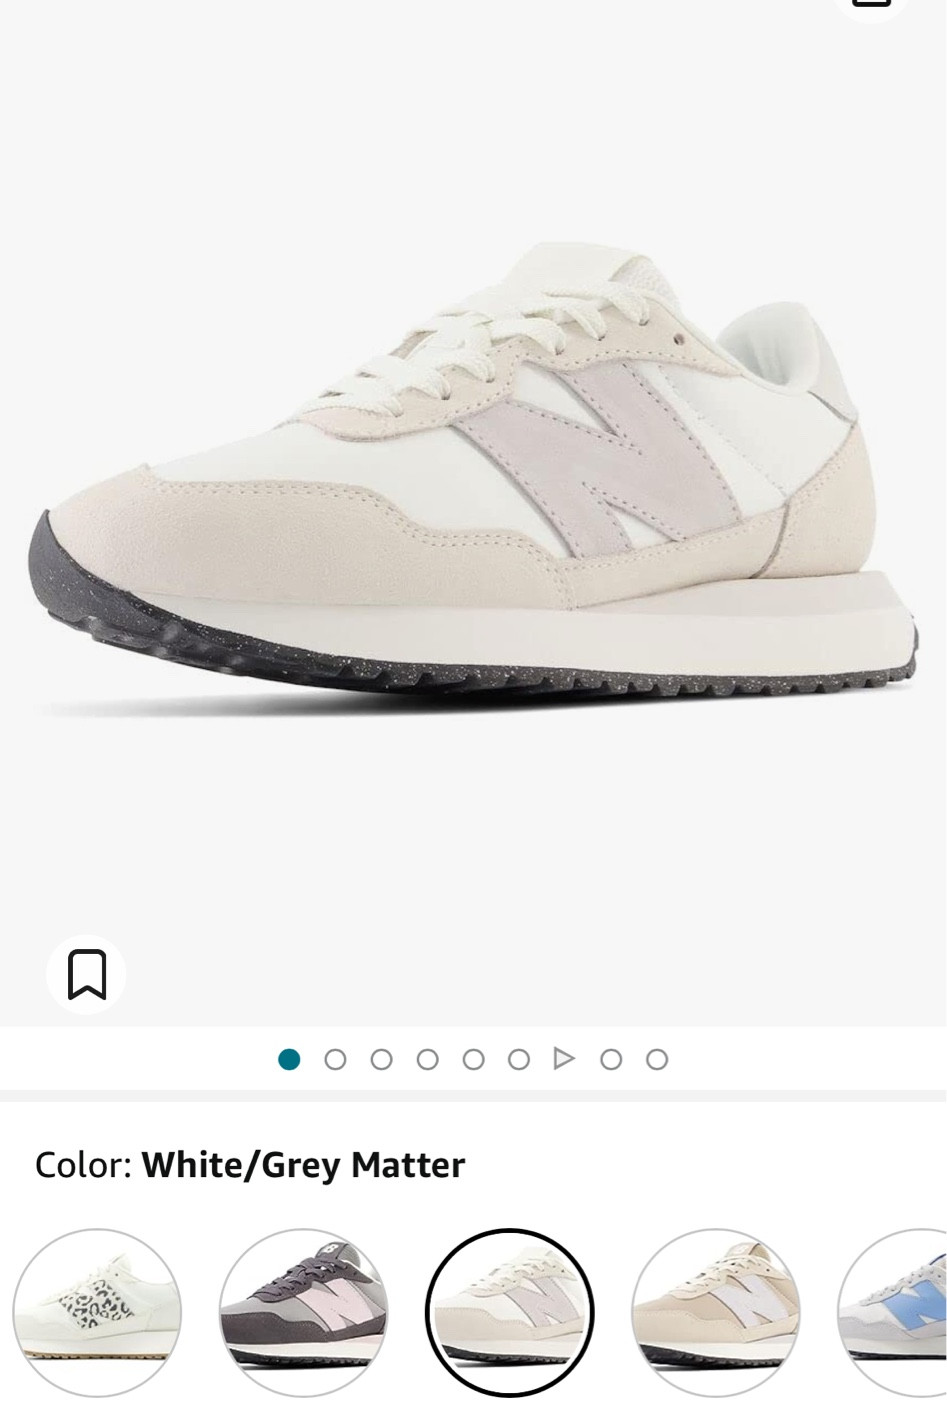Tap the bookmark save icon
947x1420 pixels.
click(86, 974)
